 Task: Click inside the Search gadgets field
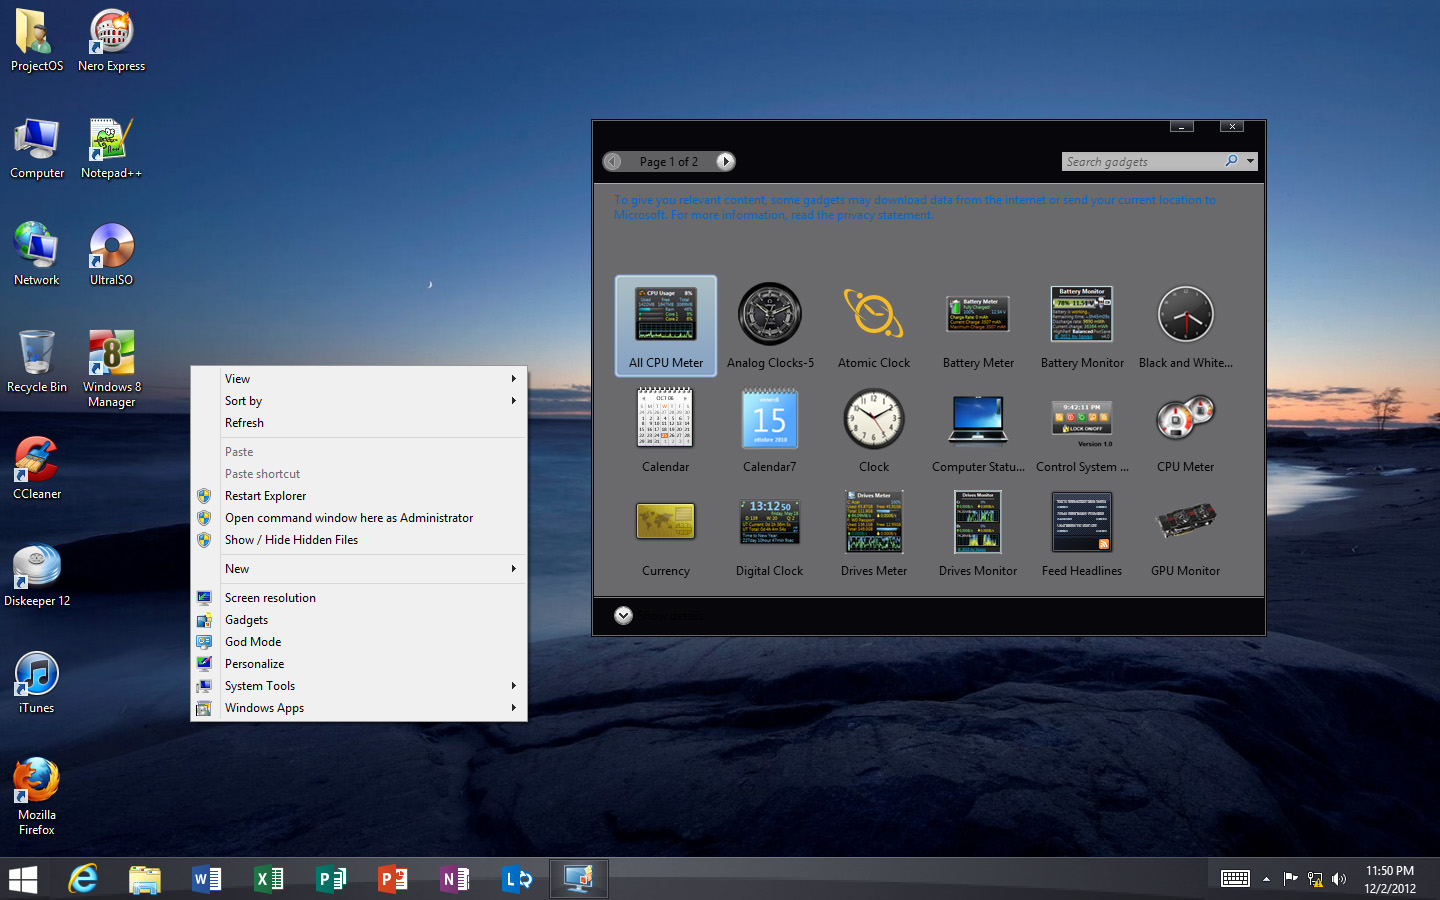pos(1140,161)
